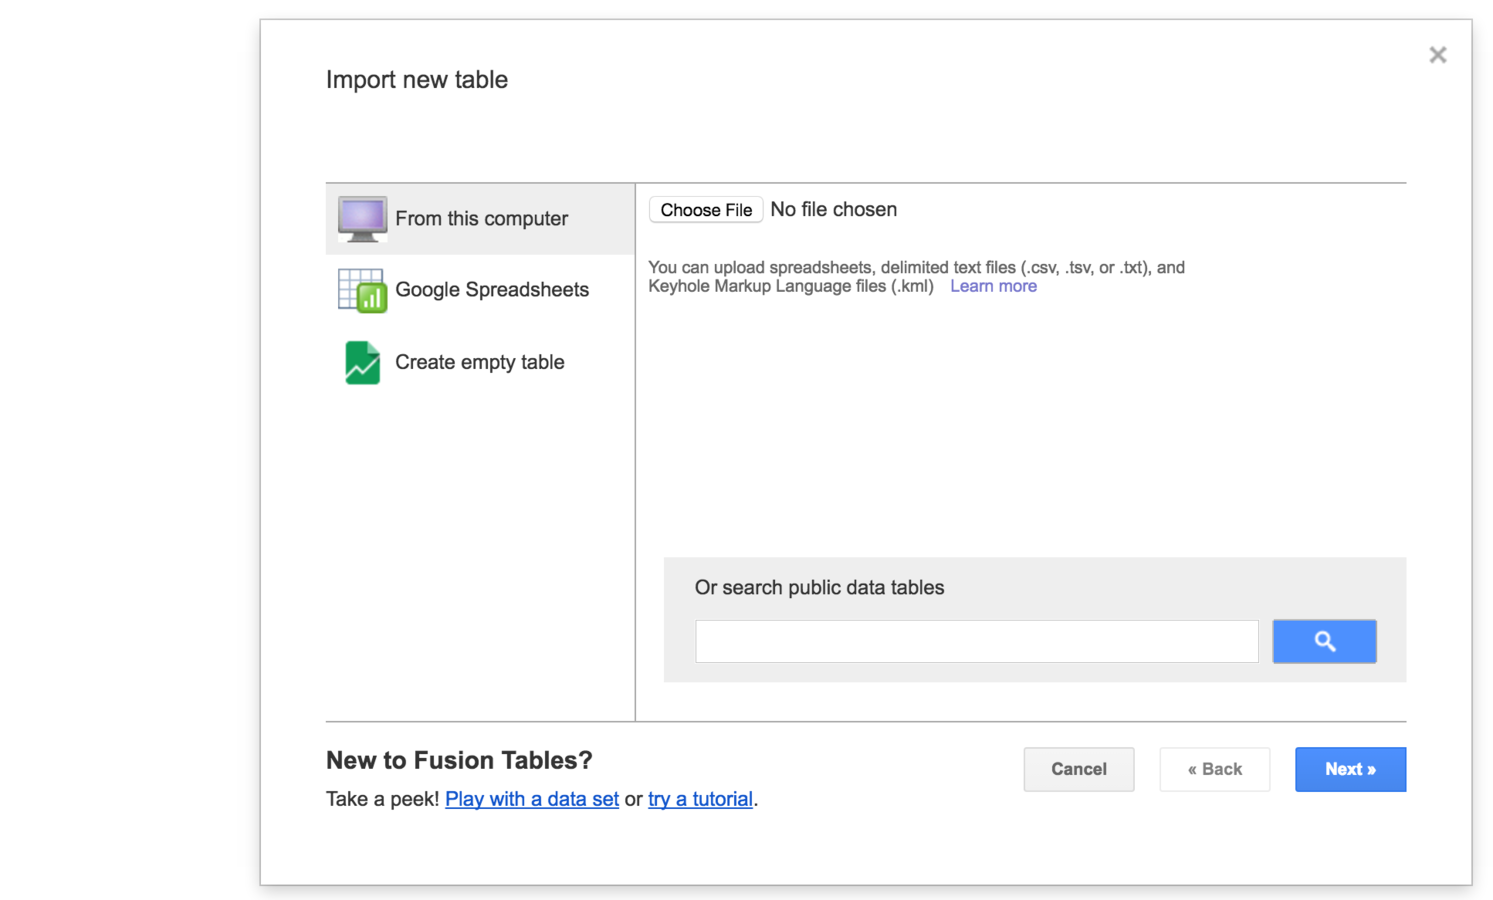Click the Google Spreadsheets grid icon
This screenshot has width=1493, height=900.
point(362,291)
